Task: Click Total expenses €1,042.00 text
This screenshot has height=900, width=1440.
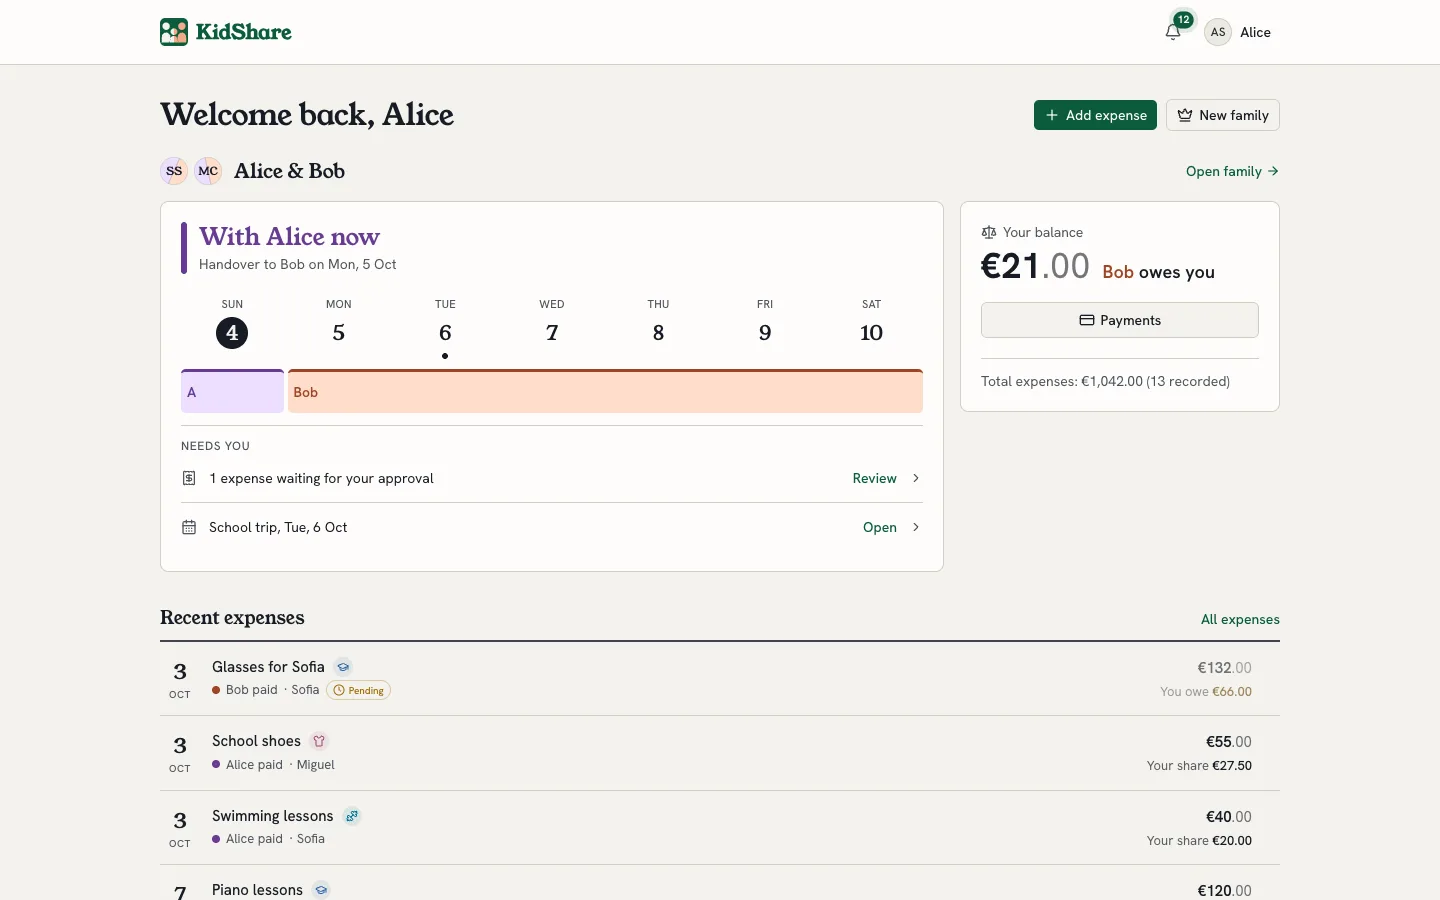Action: coord(1105,381)
